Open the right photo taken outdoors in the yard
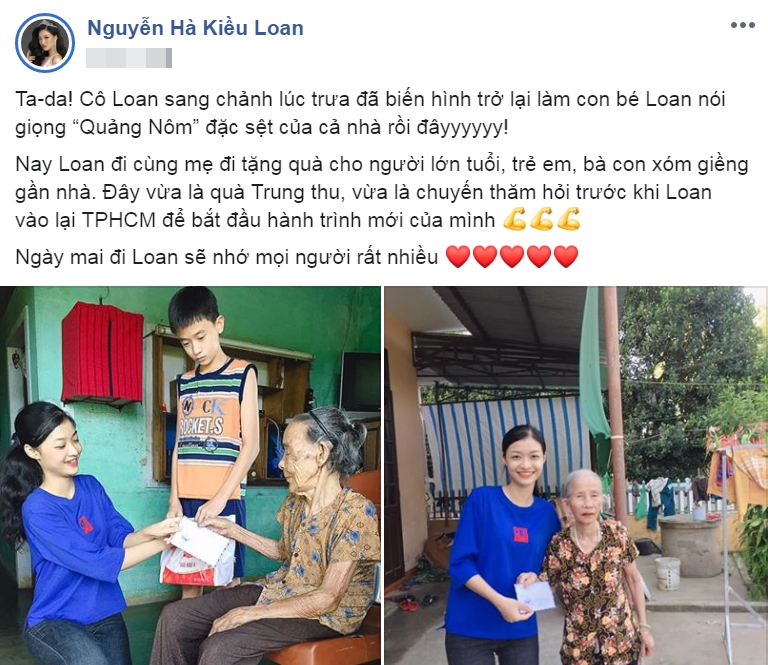This screenshot has width=768, height=665. point(576,475)
